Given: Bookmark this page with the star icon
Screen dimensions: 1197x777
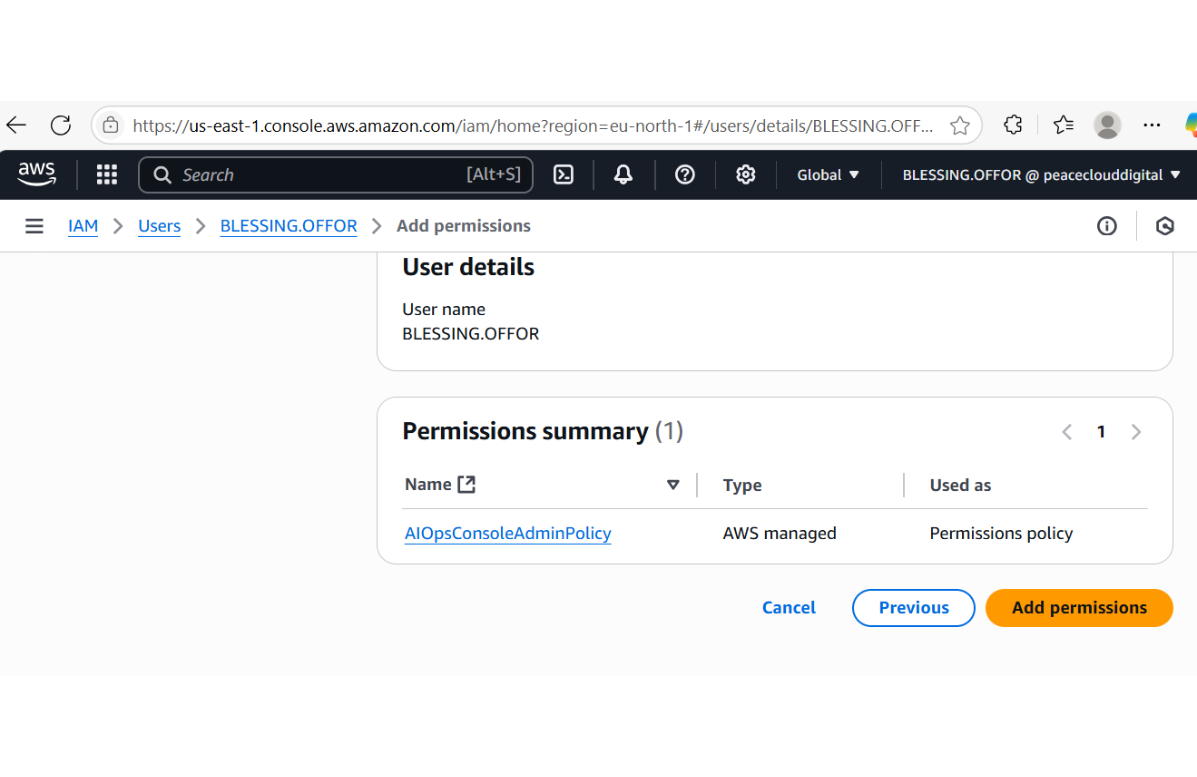Looking at the screenshot, I should click(x=960, y=125).
